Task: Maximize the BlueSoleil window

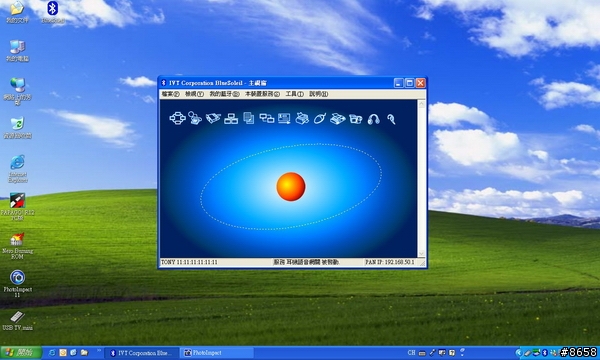Action: [x=409, y=83]
